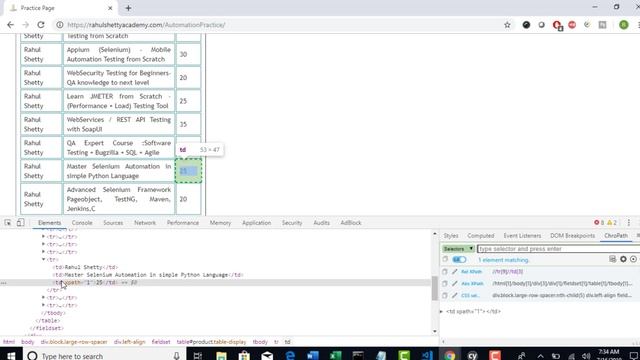The width and height of the screenshot is (640, 360).
Task: Open the DOM Breakpoints sidebar tab
Action: click(x=573, y=236)
